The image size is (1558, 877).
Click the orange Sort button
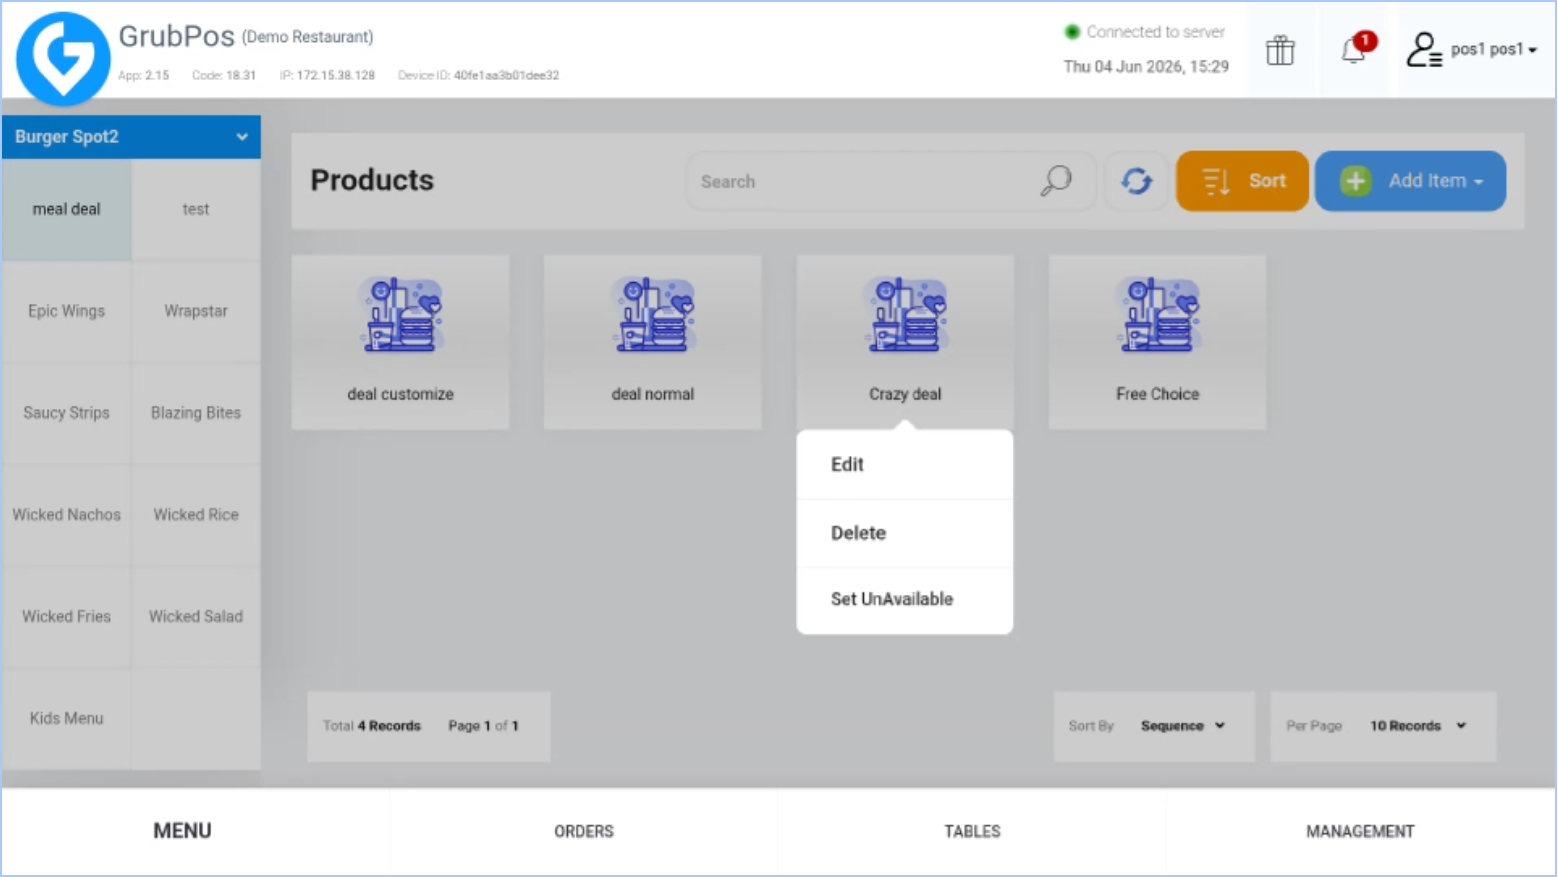point(1242,181)
